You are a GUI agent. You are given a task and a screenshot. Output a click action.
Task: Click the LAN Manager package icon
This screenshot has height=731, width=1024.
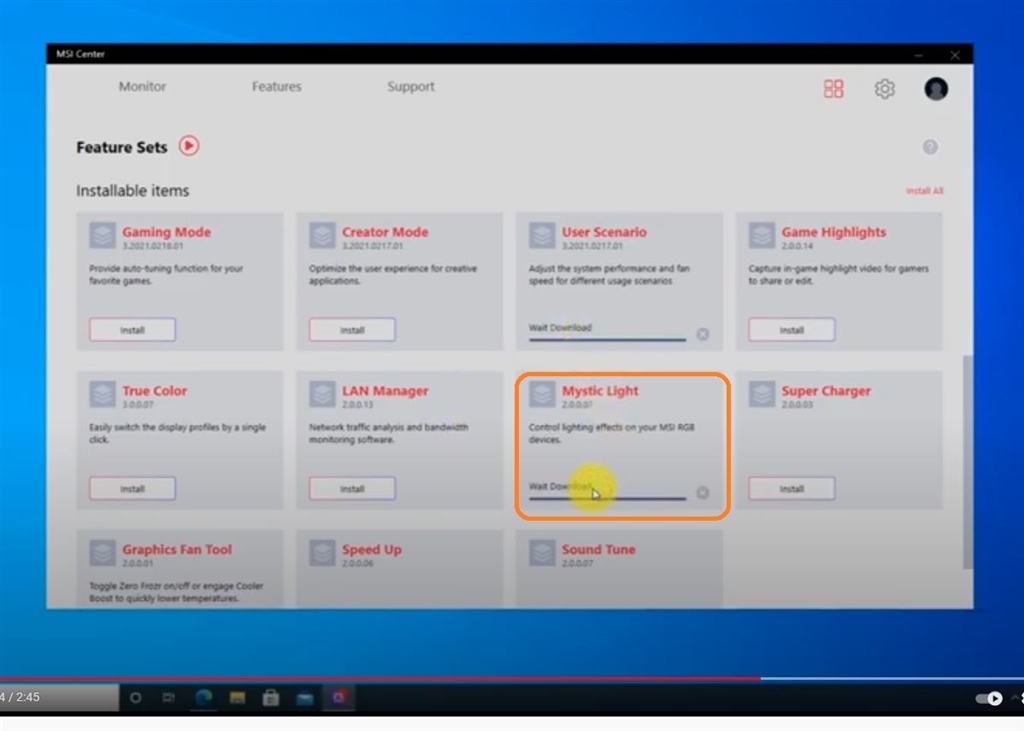click(x=322, y=394)
